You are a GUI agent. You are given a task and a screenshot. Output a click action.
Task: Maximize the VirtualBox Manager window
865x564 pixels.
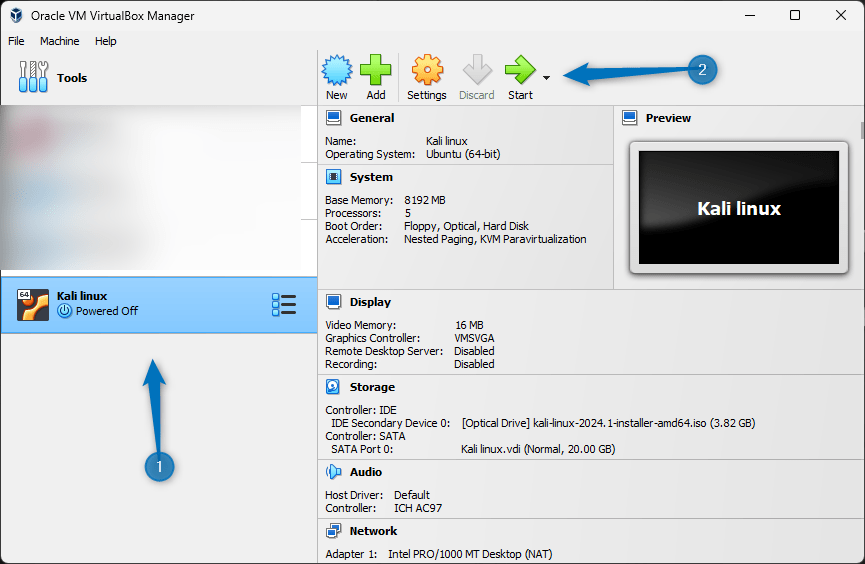[795, 15]
